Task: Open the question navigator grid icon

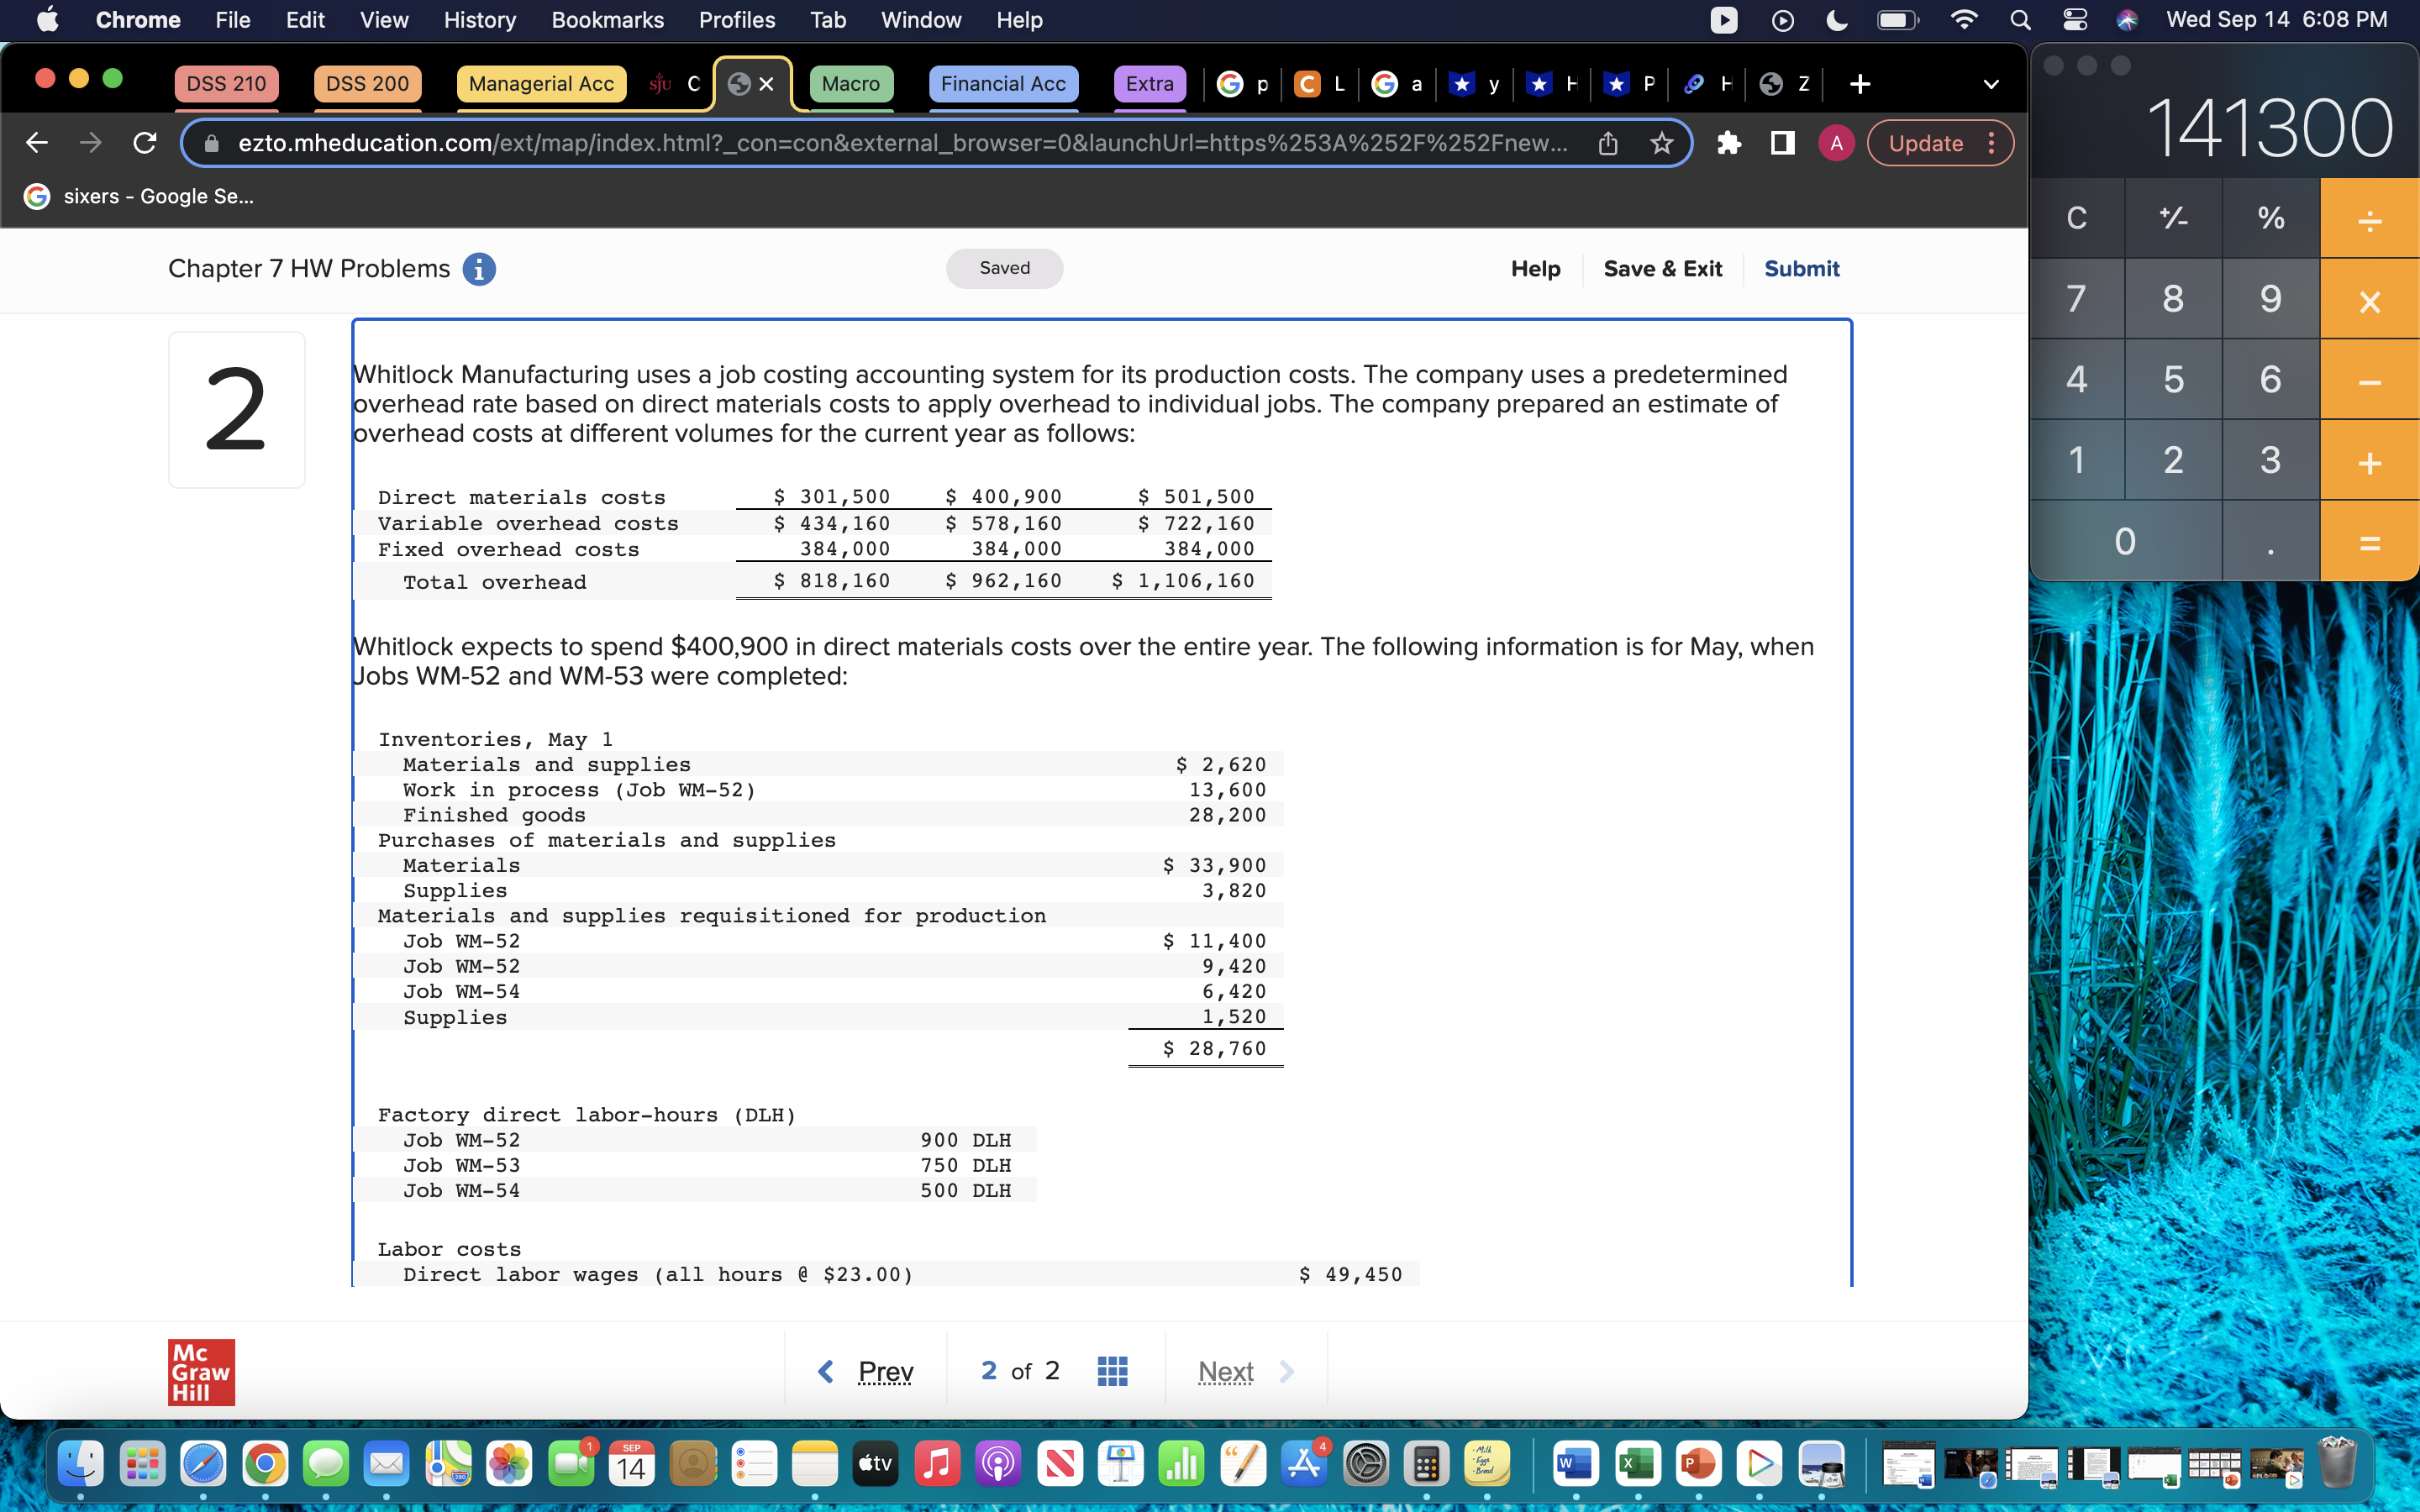Action: [x=1114, y=1370]
